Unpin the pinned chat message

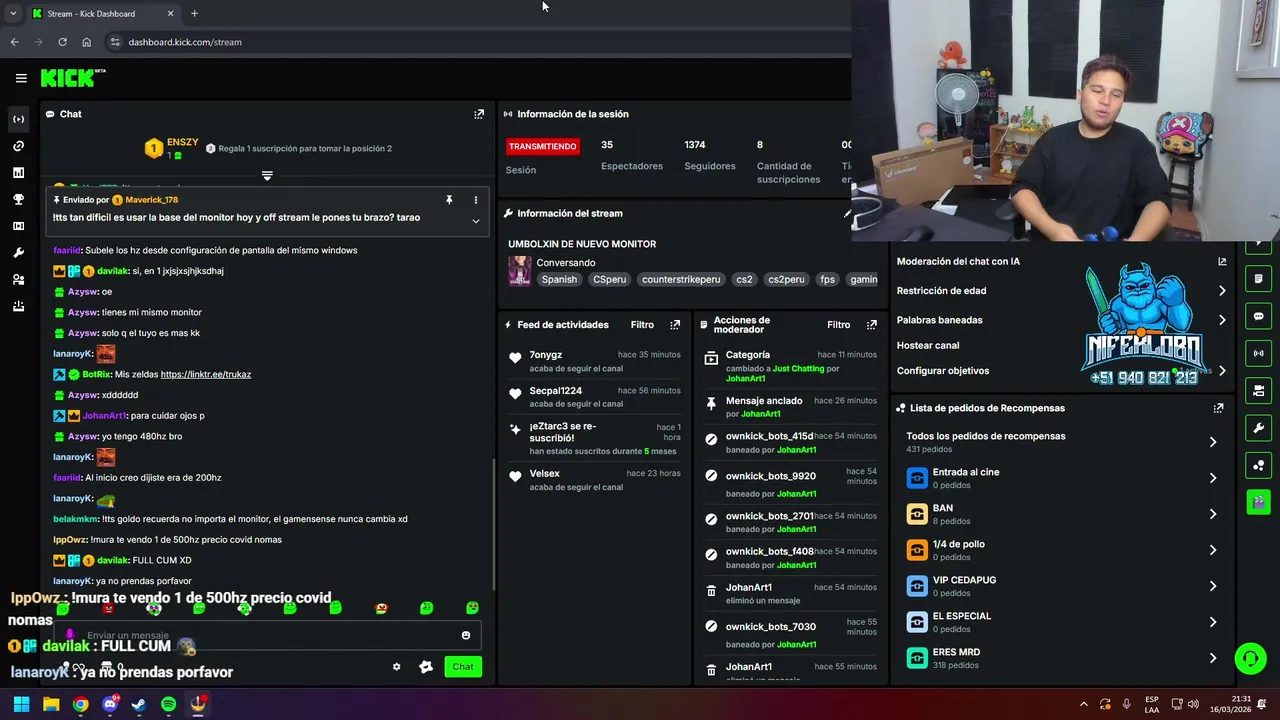click(x=449, y=200)
